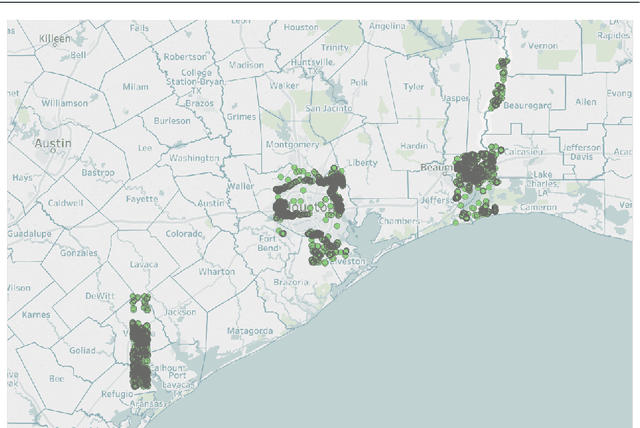Viewport: 640px width, 428px height.
Task: Click the Austin city label
Action: [x=54, y=143]
